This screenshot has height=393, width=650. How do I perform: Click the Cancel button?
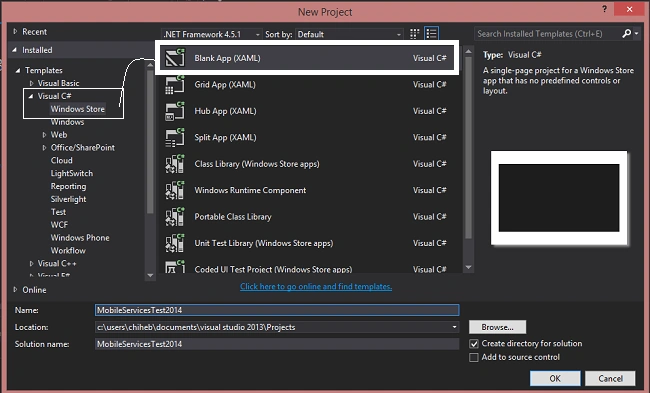[x=610, y=378]
